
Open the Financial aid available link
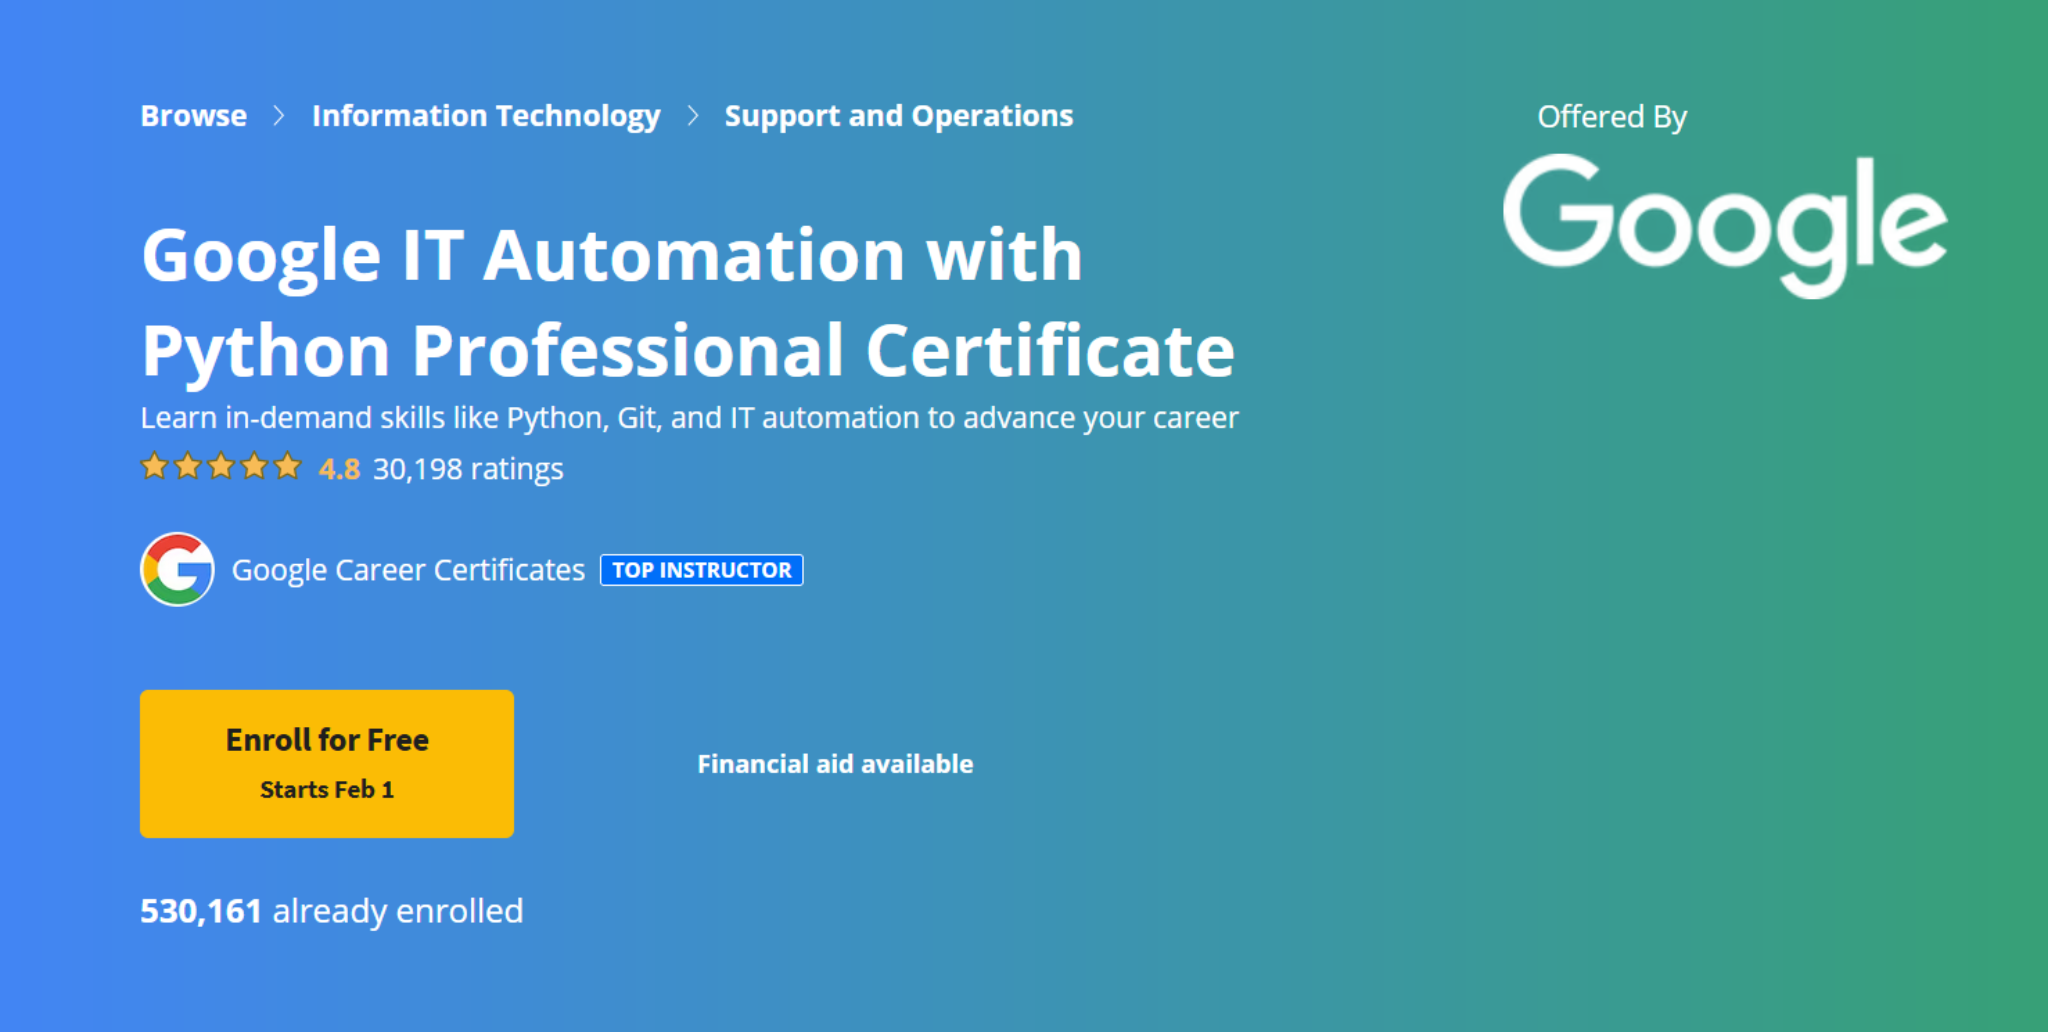coord(835,764)
